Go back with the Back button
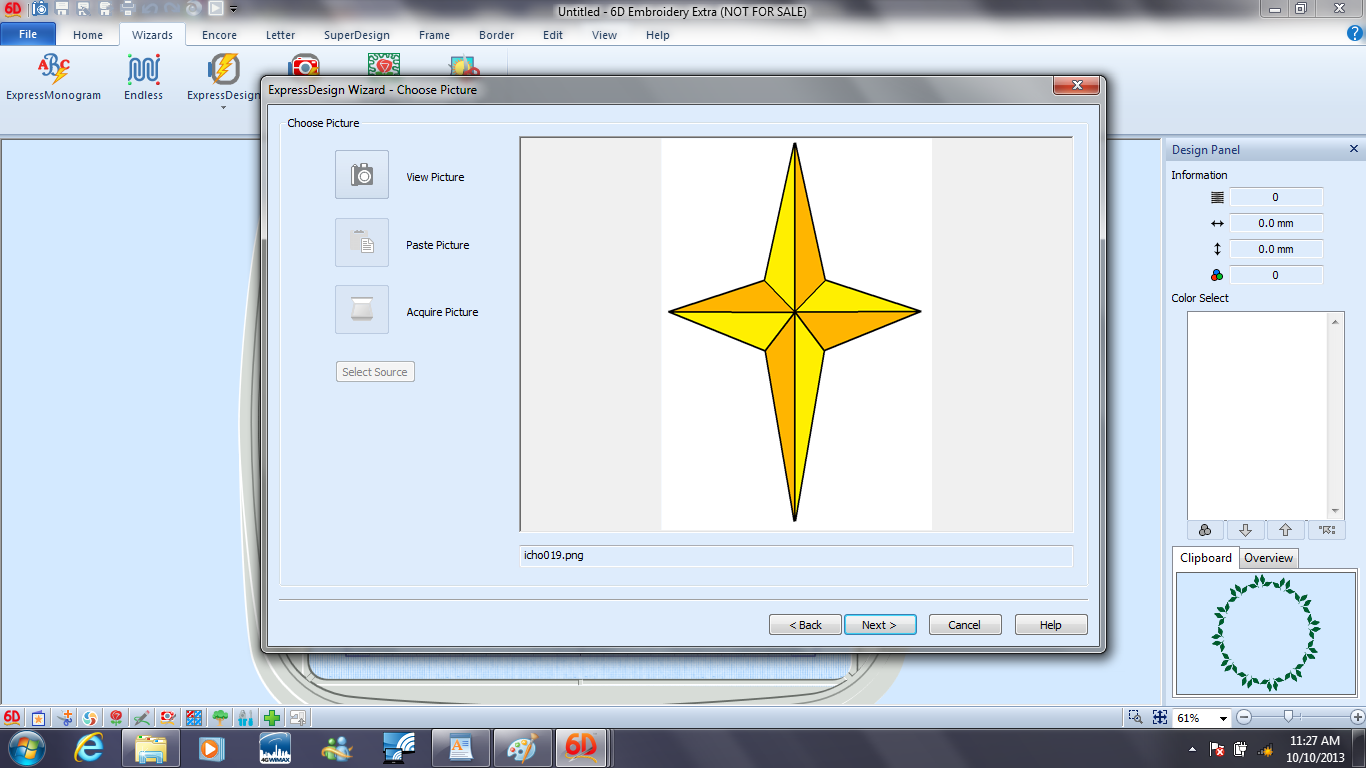The height and width of the screenshot is (768, 1366). coord(805,625)
